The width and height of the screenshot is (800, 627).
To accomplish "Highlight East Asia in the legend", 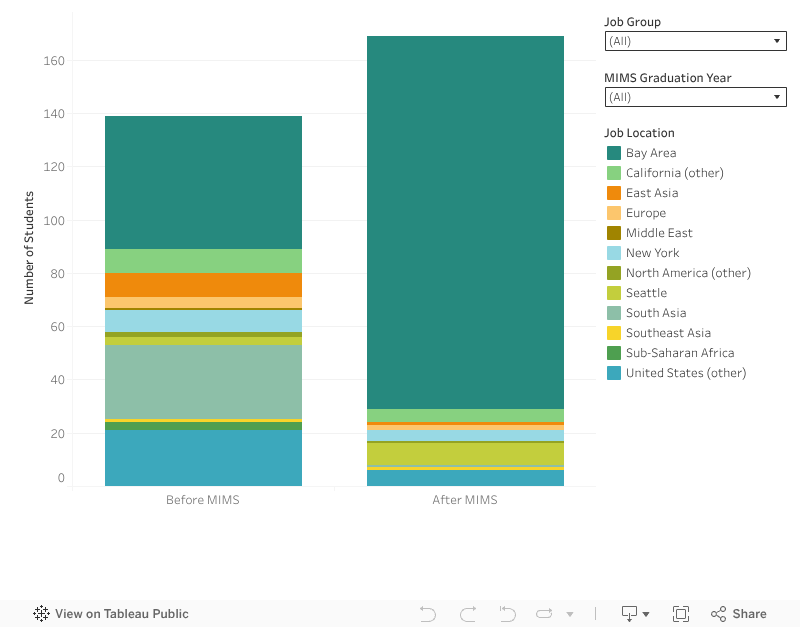I will pyautogui.click(x=651, y=193).
